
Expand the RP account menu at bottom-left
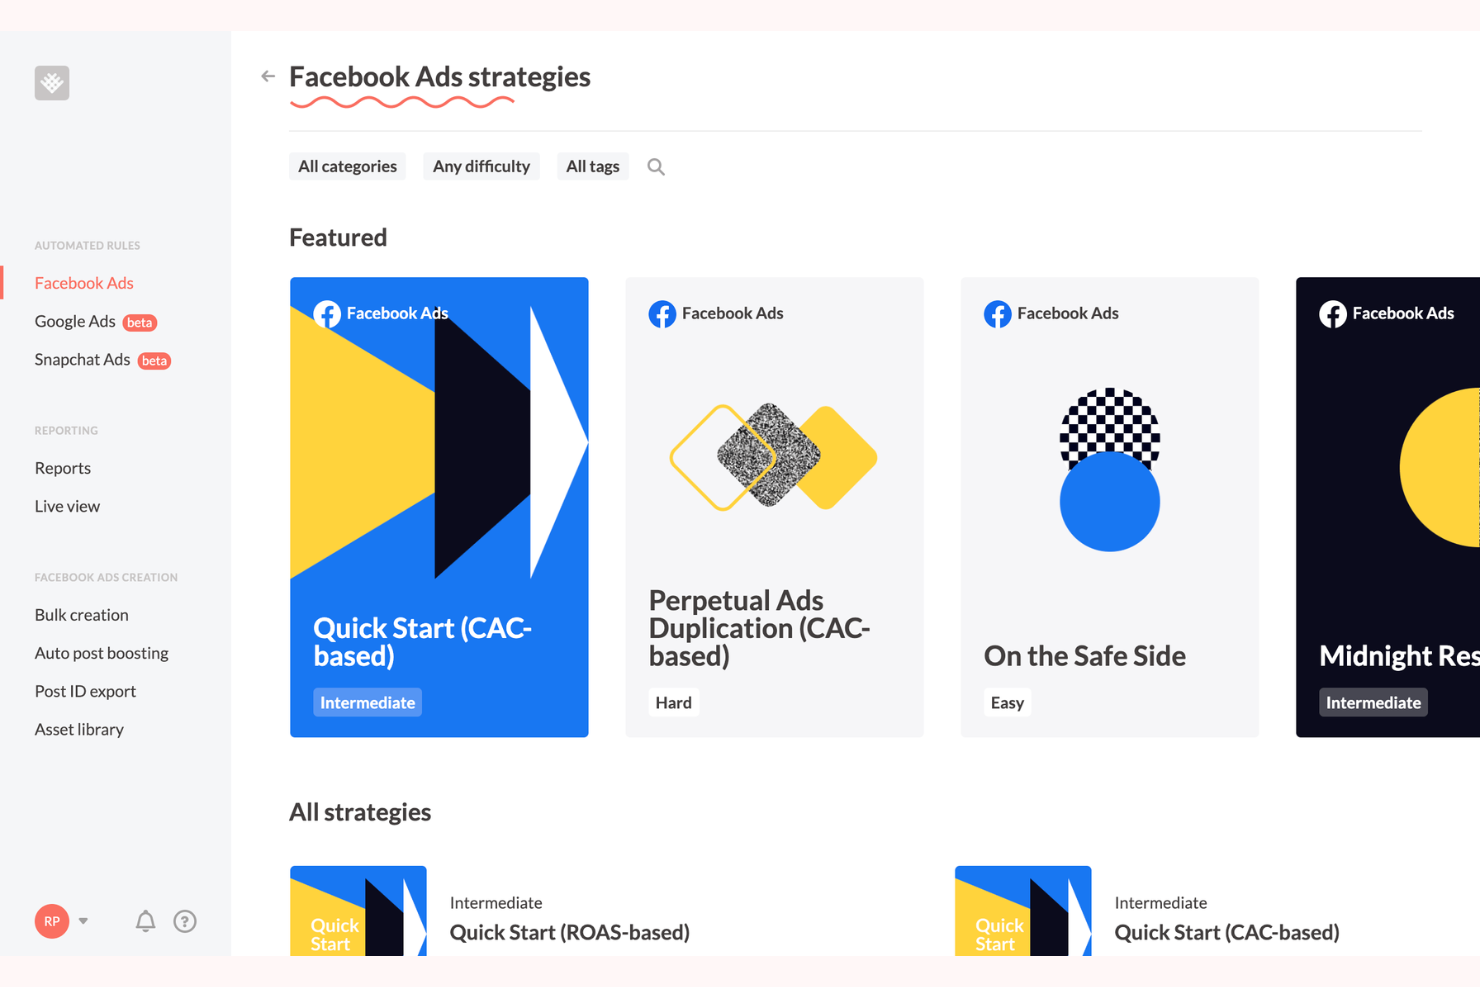62,921
